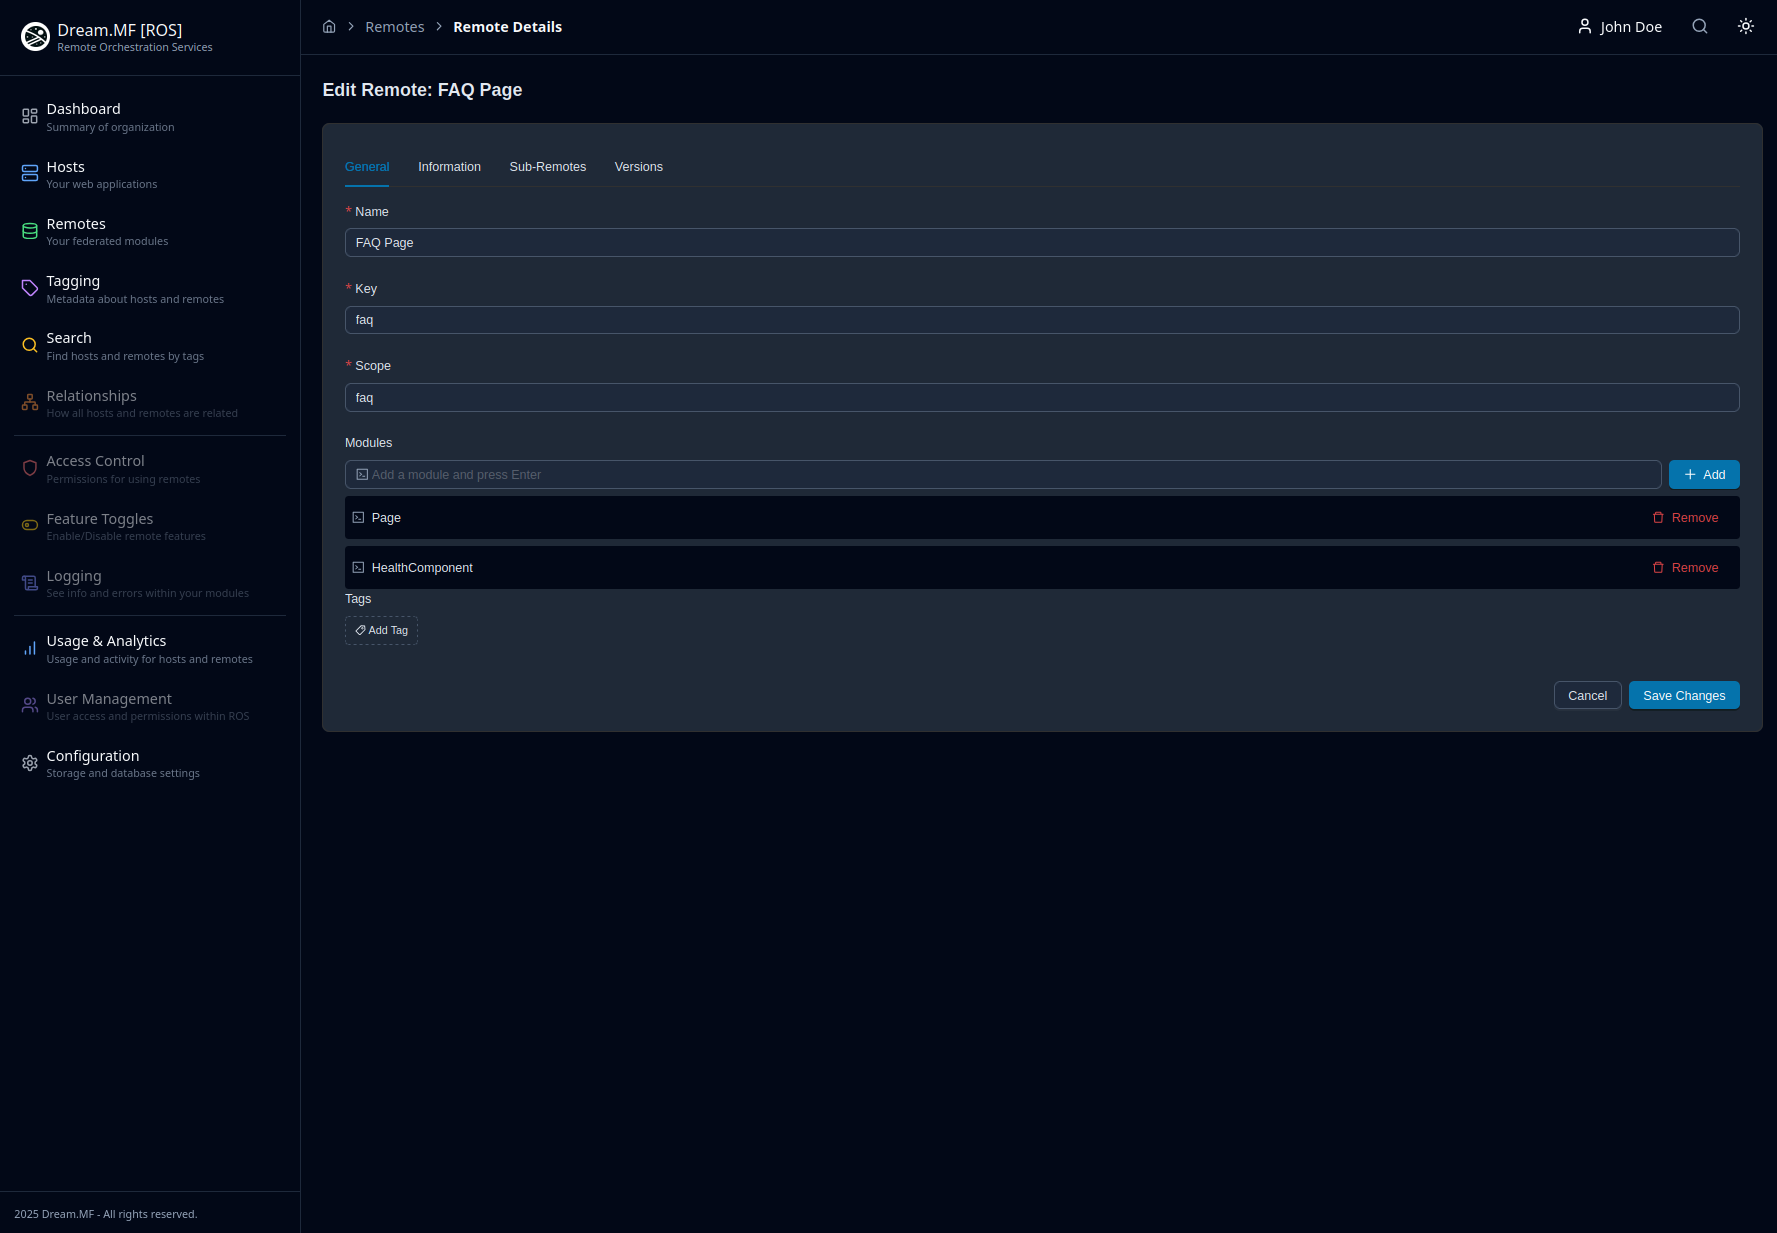
Task: Open Feature Toggles in sidebar
Action: (x=99, y=526)
